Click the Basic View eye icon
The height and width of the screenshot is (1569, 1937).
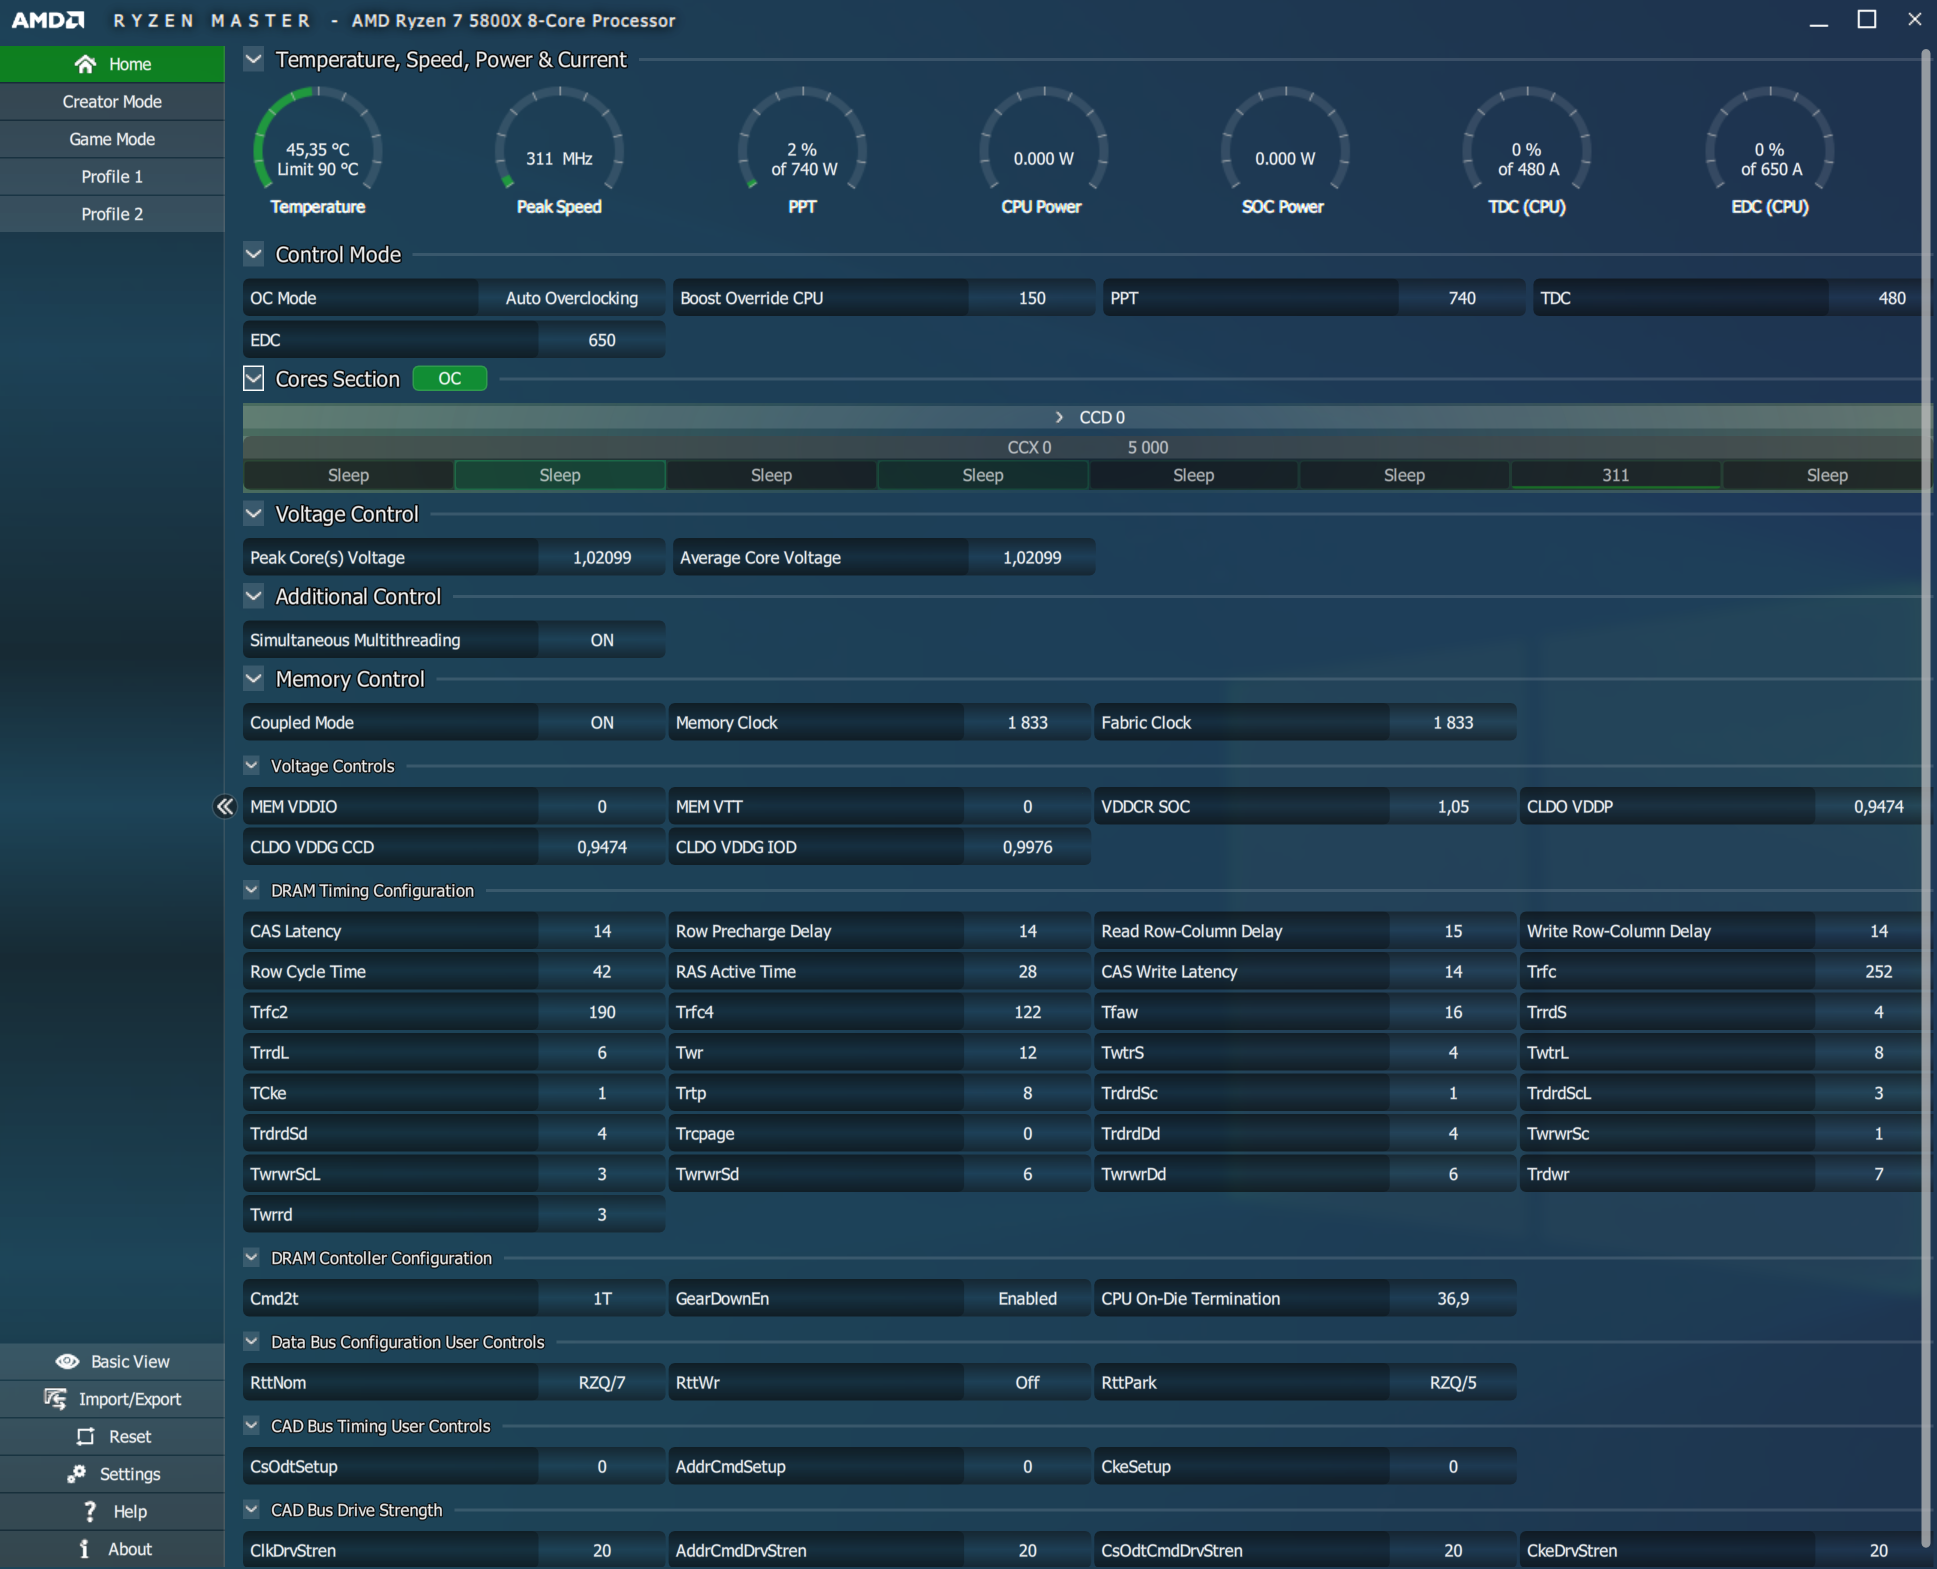[67, 1361]
